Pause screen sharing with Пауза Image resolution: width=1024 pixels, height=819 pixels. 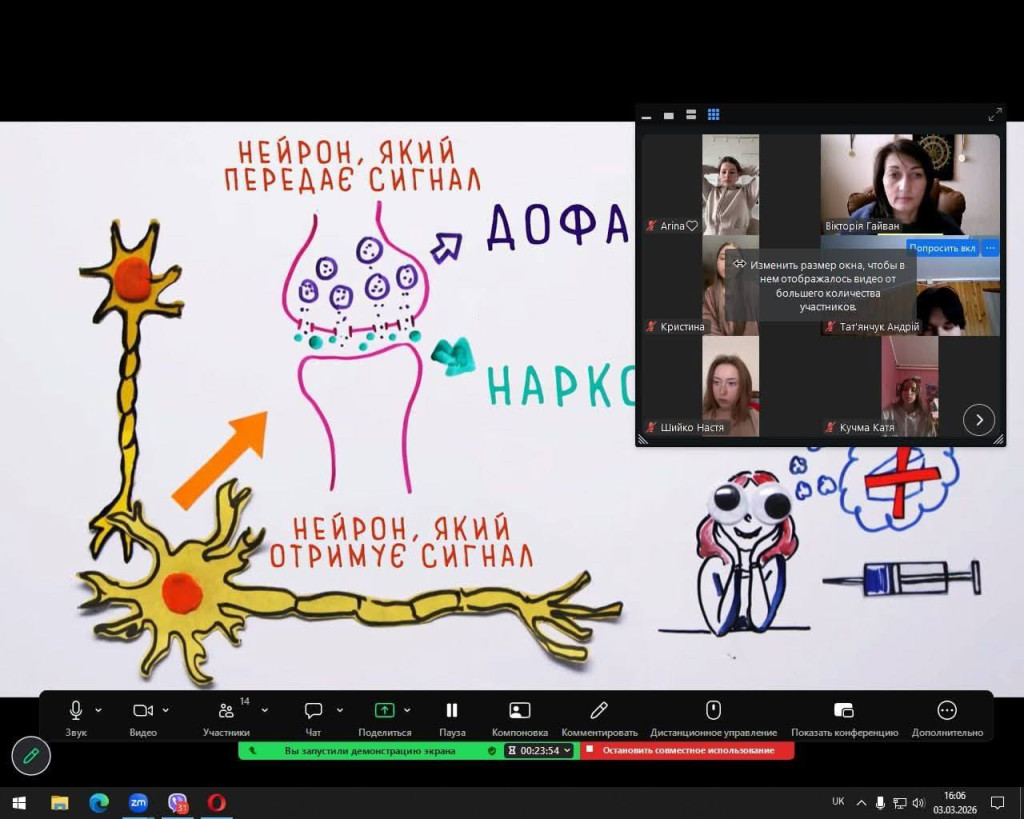coord(452,711)
